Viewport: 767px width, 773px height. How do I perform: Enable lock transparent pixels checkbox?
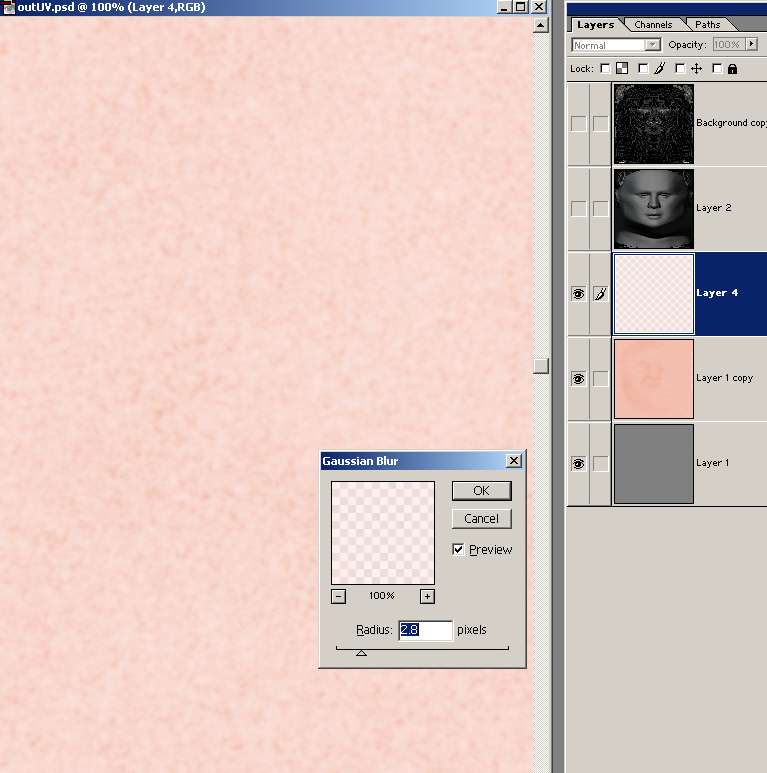tap(604, 69)
